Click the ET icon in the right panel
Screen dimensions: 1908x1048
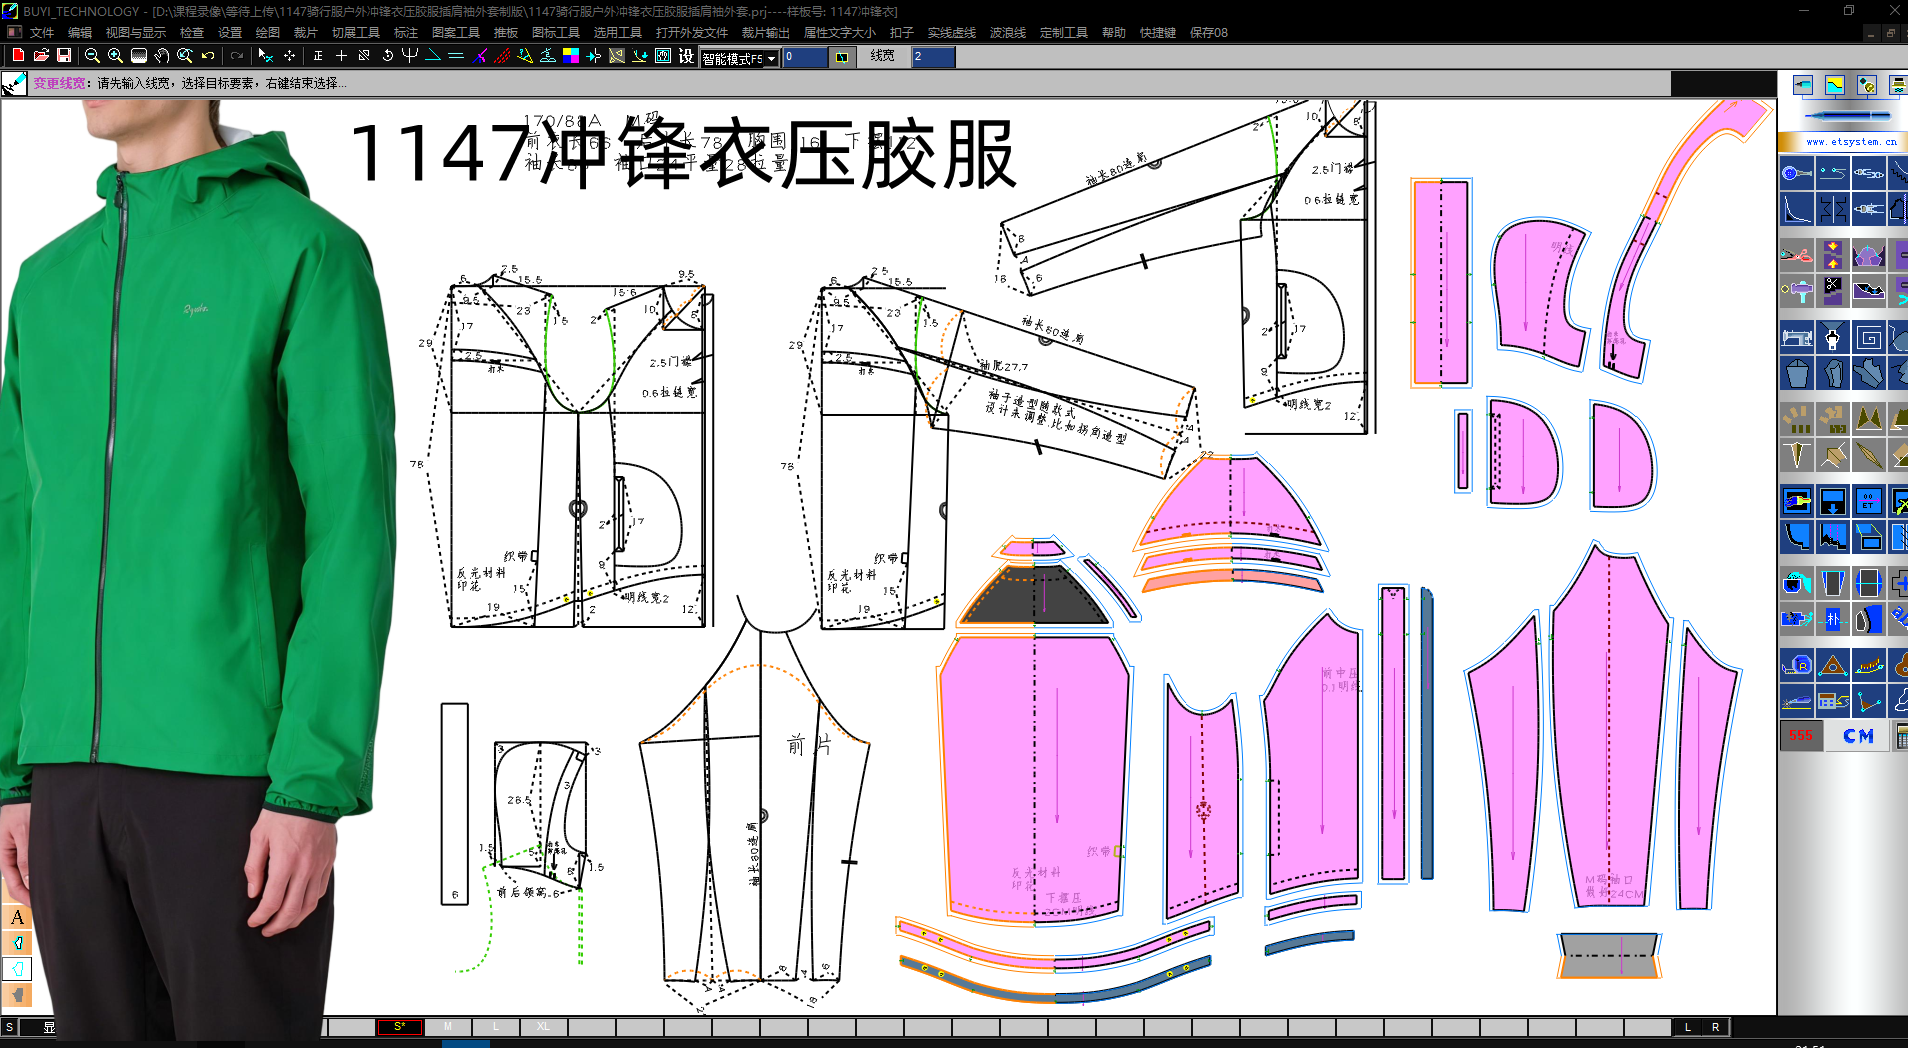pyautogui.click(x=1868, y=500)
